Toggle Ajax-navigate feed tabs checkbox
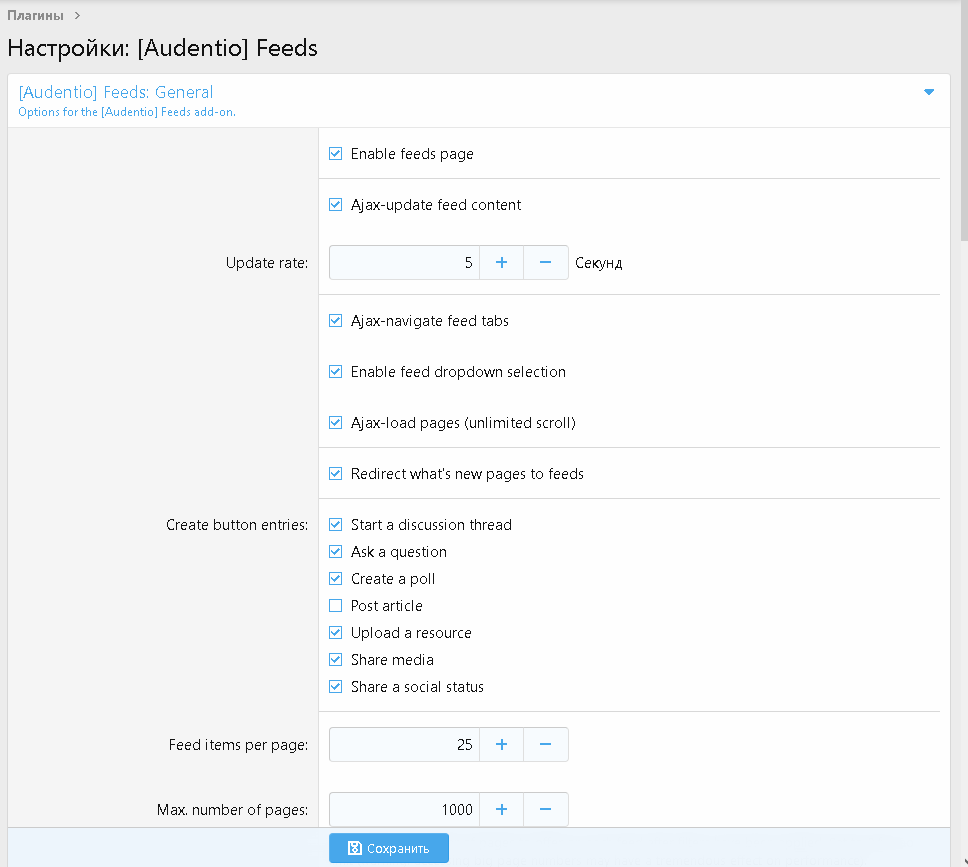 [x=335, y=320]
